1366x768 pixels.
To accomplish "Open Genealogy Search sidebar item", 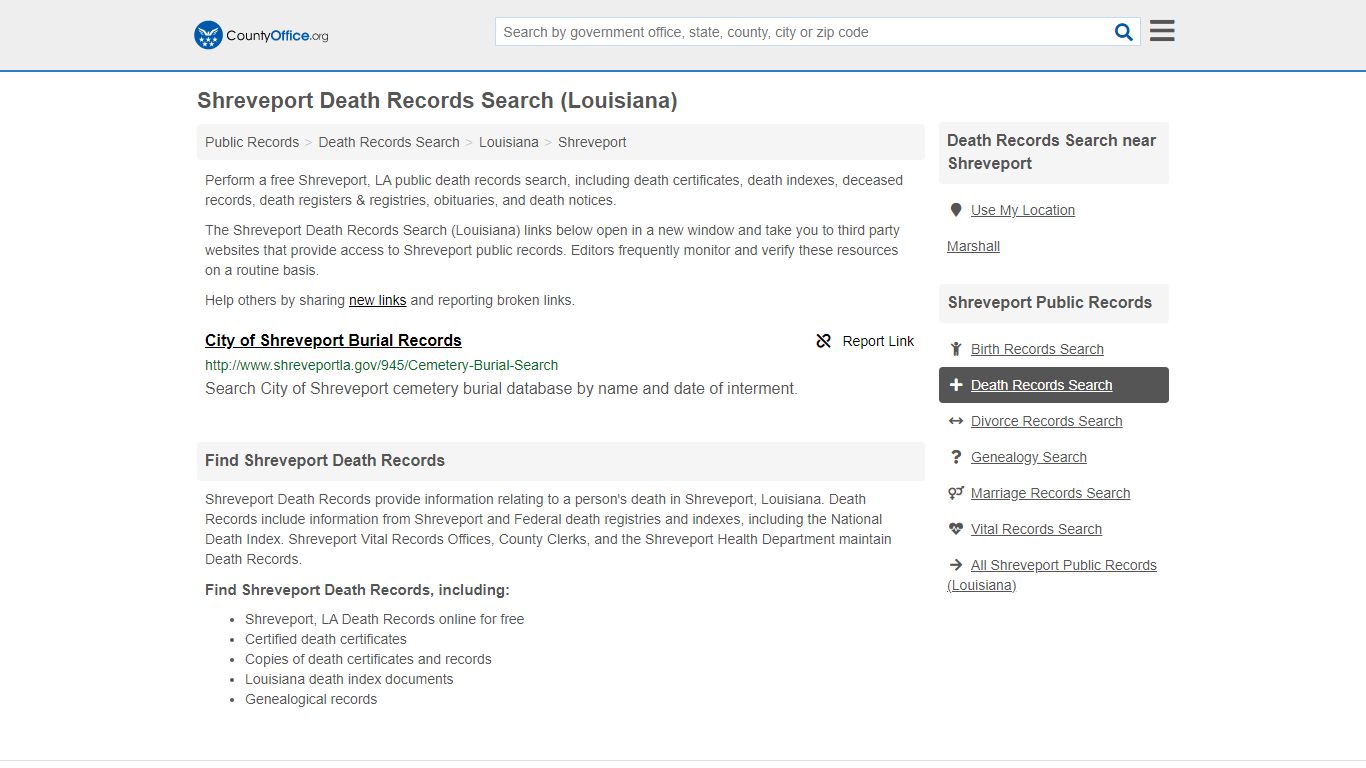I will (x=1029, y=457).
